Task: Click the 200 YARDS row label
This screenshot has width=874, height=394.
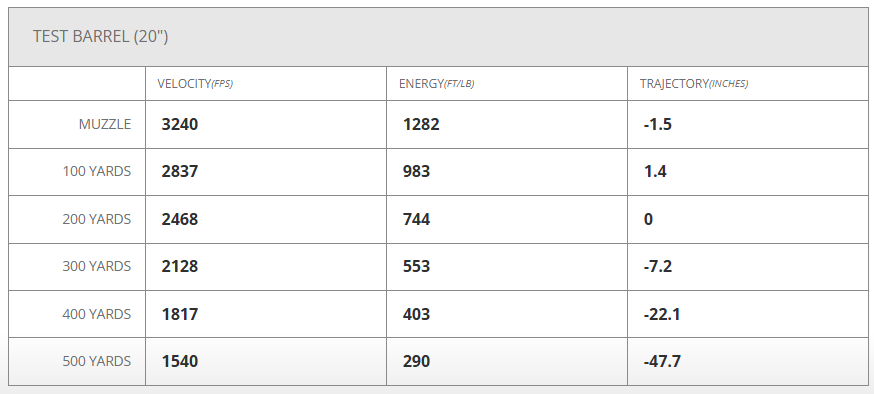Action: [96, 219]
